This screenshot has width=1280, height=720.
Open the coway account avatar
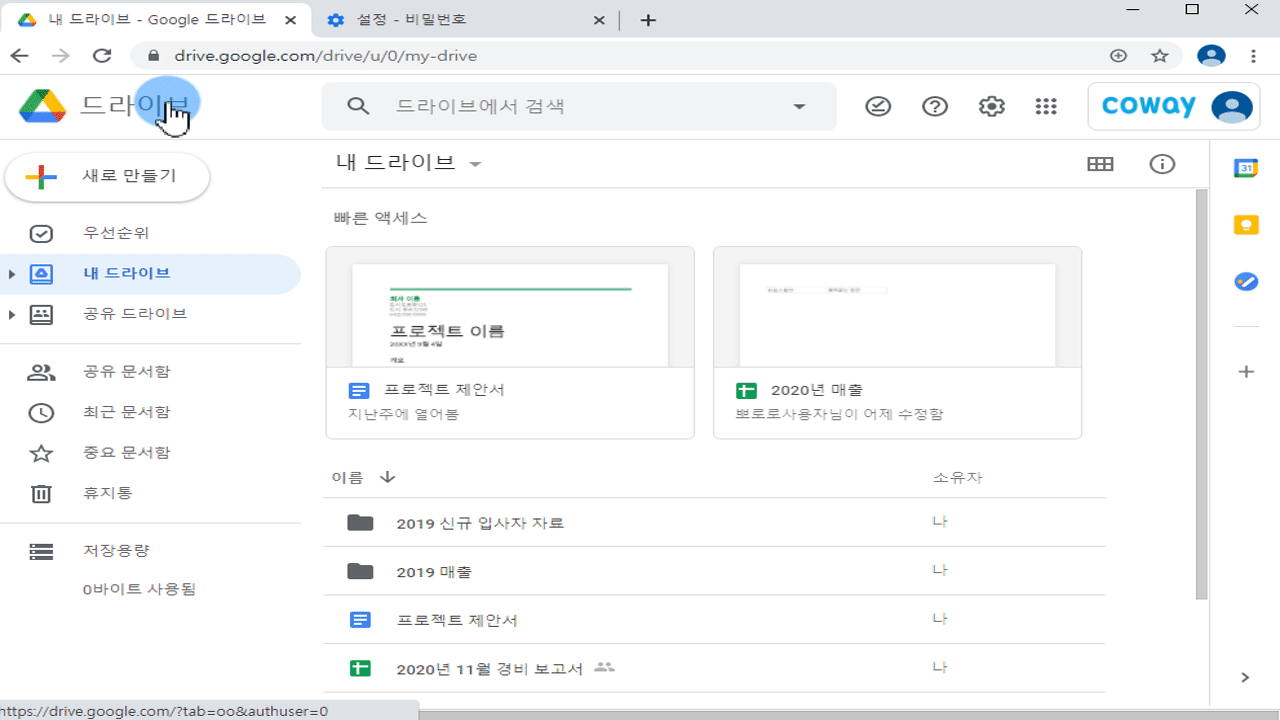(x=1231, y=106)
